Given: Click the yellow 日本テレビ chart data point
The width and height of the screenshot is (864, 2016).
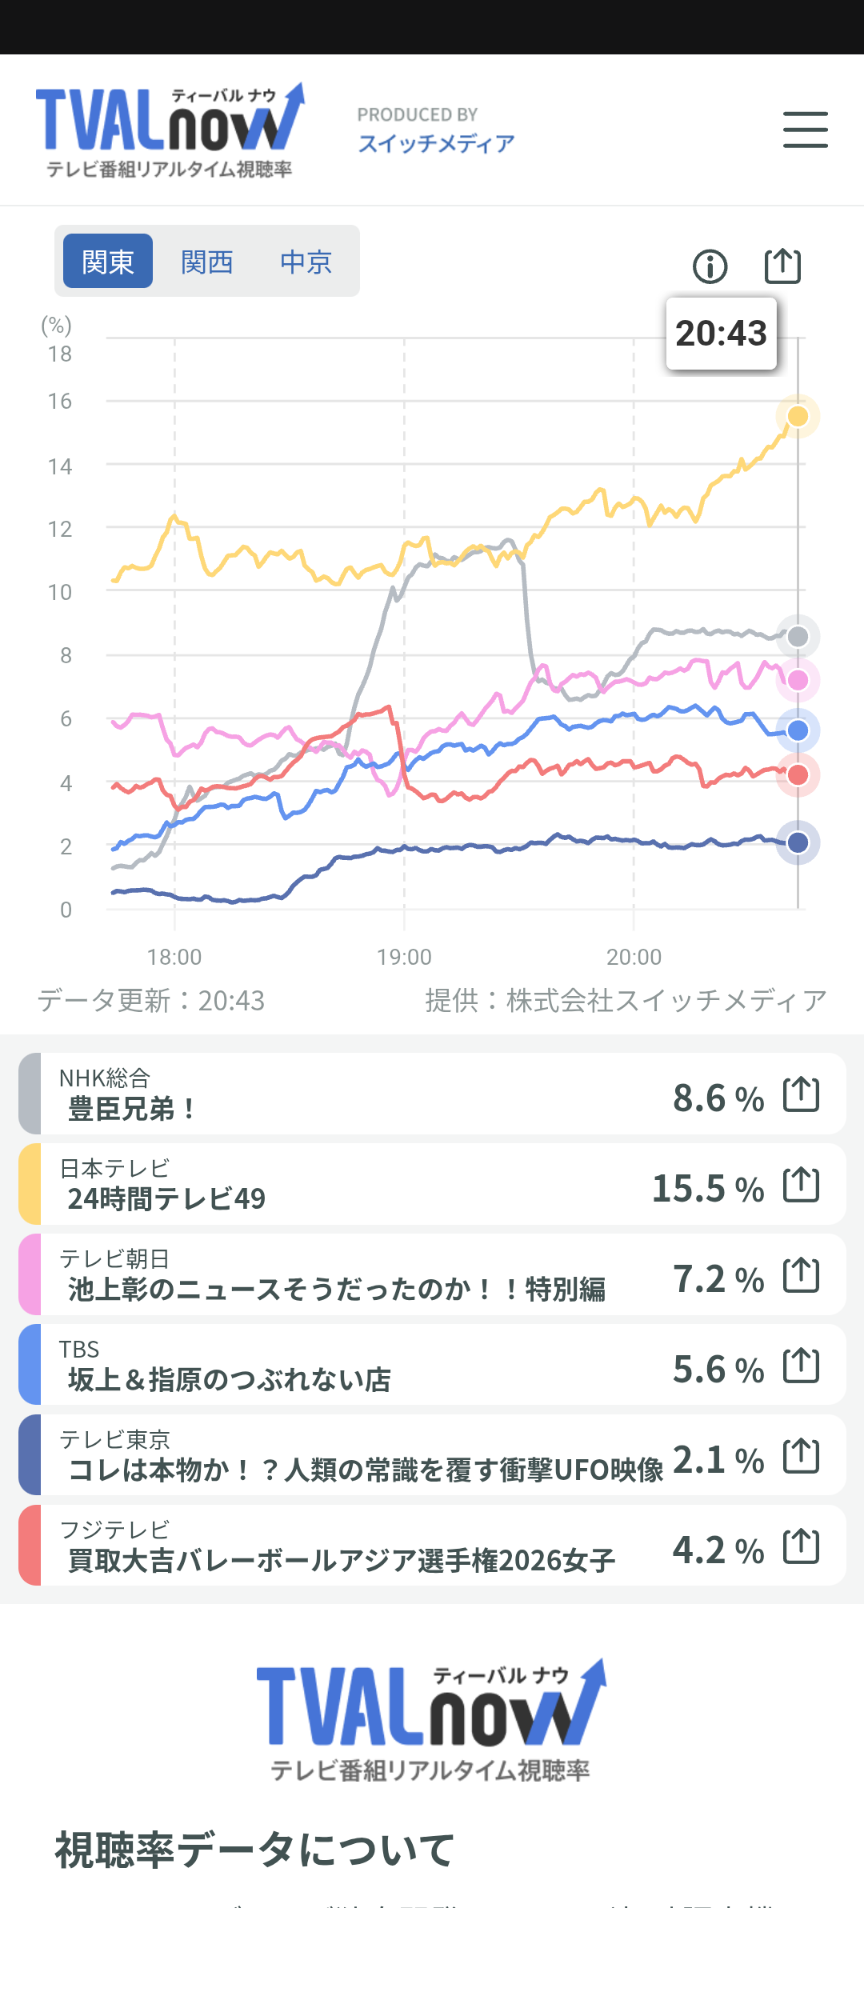Looking at the screenshot, I should 798,416.
